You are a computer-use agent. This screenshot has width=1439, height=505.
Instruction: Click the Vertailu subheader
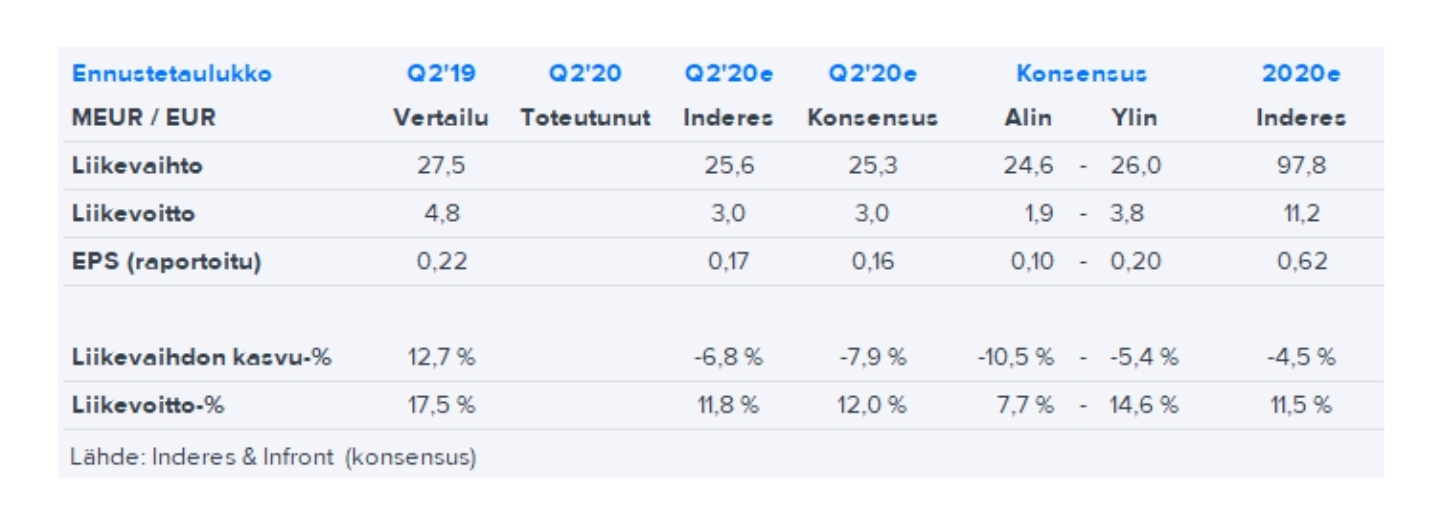440,118
